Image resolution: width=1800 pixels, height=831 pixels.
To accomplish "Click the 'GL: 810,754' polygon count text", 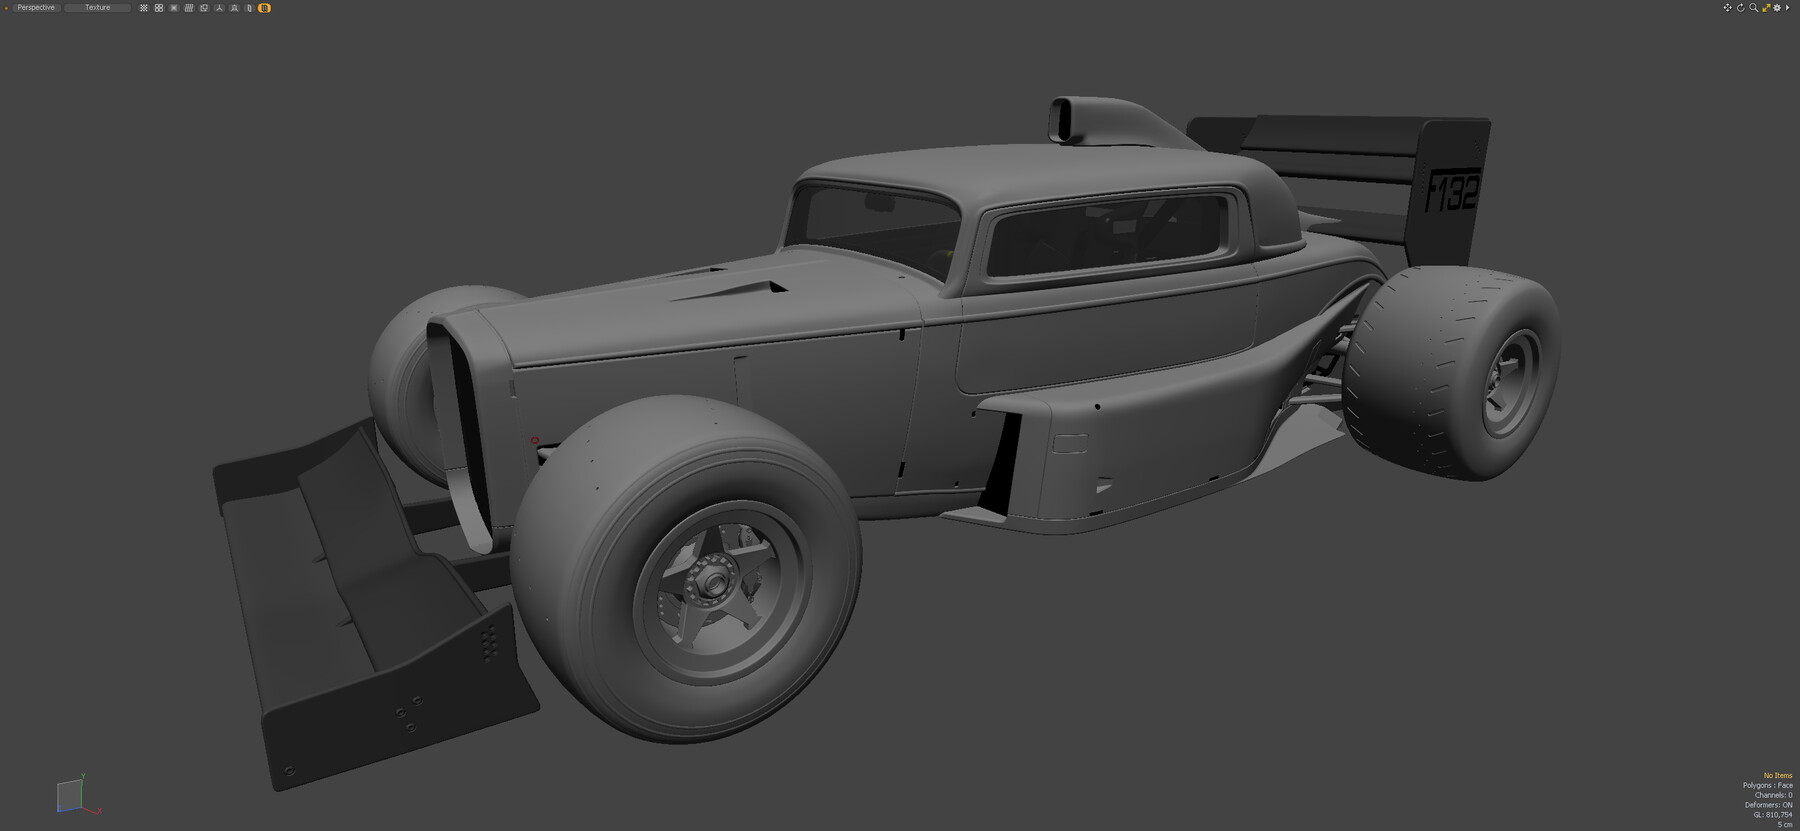I will point(1773,815).
